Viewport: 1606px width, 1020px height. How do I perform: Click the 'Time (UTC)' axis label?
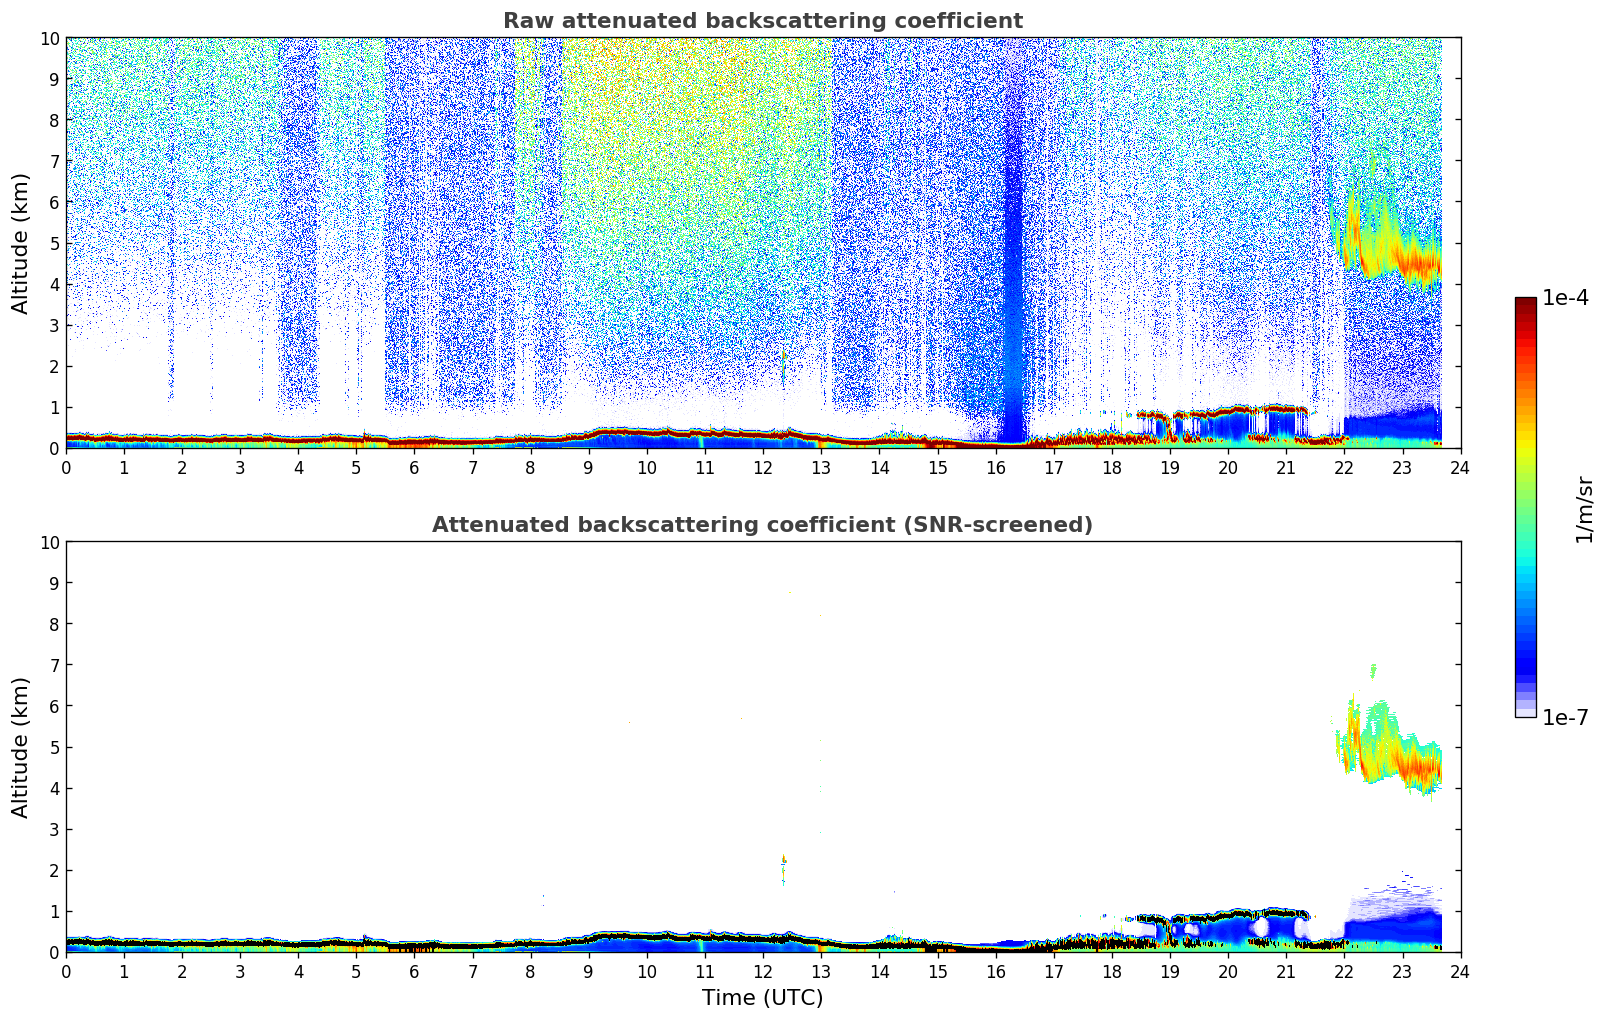(x=762, y=997)
